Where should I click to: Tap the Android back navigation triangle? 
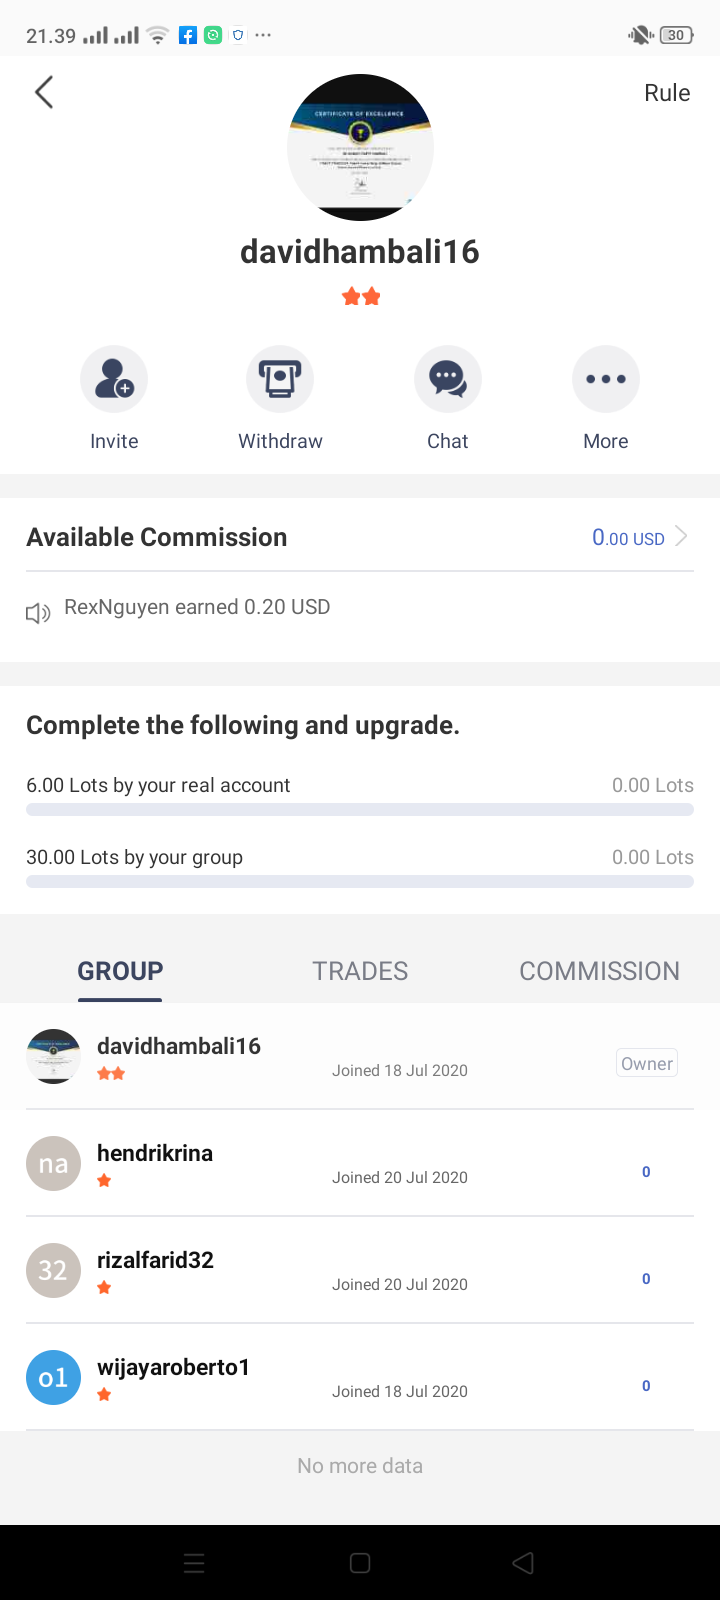pos(523,1563)
